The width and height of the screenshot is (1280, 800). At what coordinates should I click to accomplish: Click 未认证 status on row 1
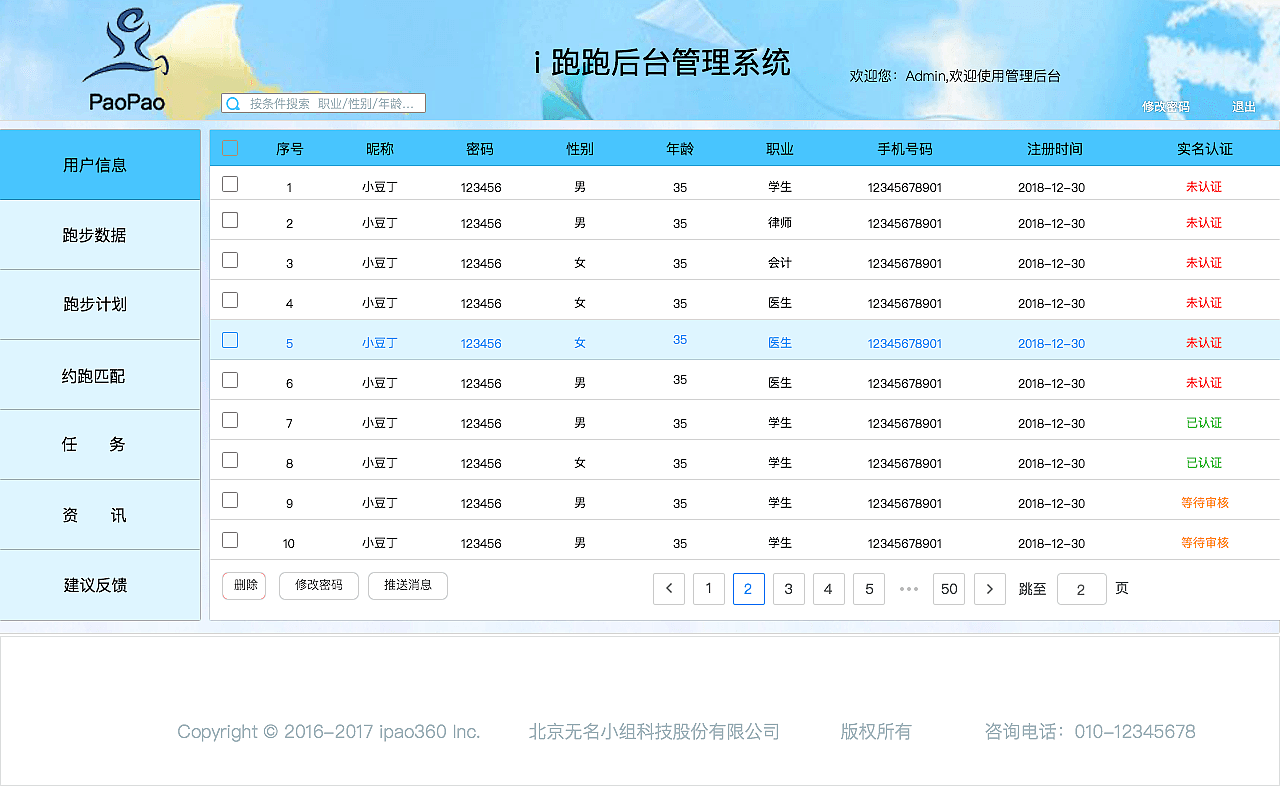pos(1204,187)
